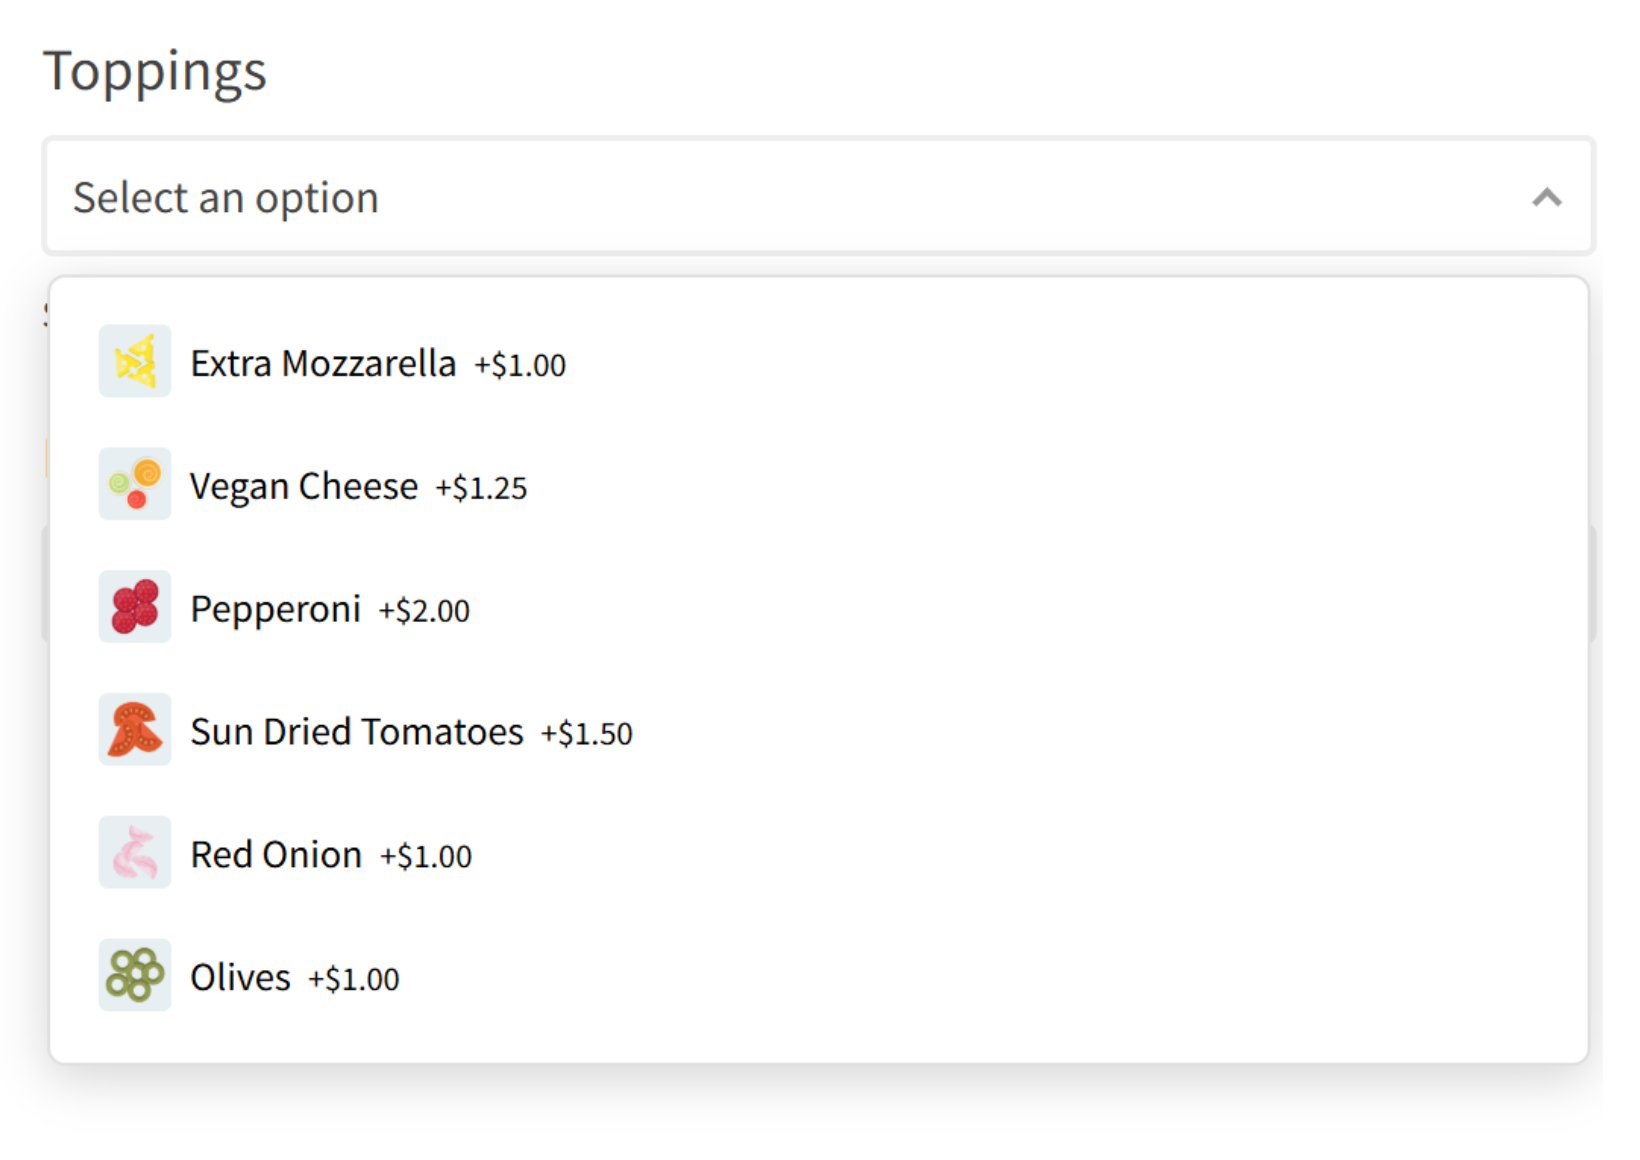The image size is (1640, 1160).
Task: Click the Select an option dropdown box
Action: point(700,197)
